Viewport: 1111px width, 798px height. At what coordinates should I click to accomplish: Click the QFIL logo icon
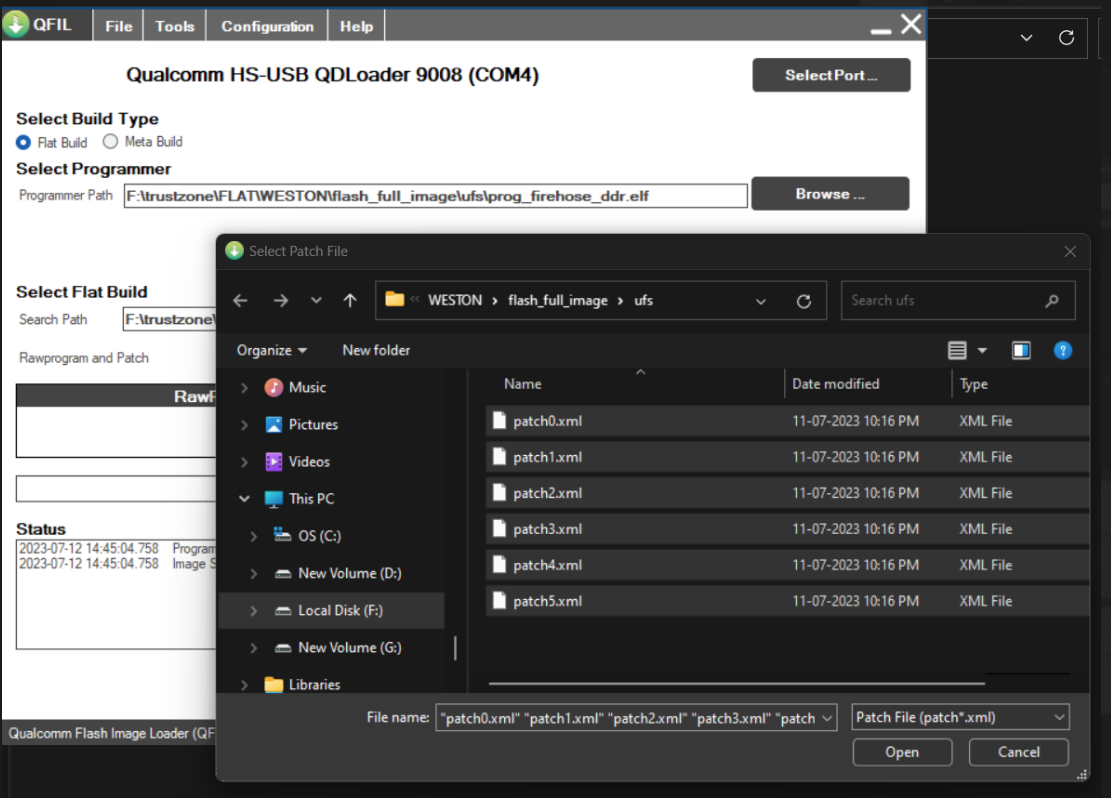tap(16, 24)
